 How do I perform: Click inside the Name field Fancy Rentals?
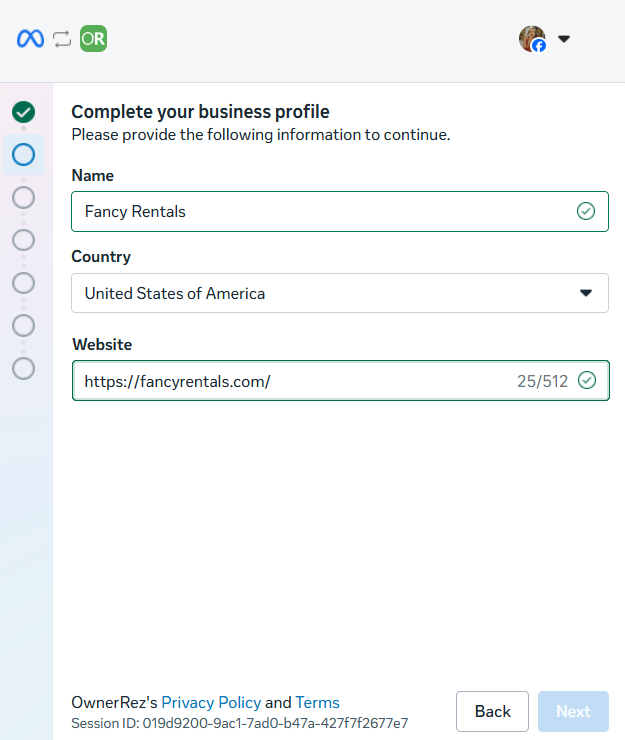pyautogui.click(x=340, y=211)
